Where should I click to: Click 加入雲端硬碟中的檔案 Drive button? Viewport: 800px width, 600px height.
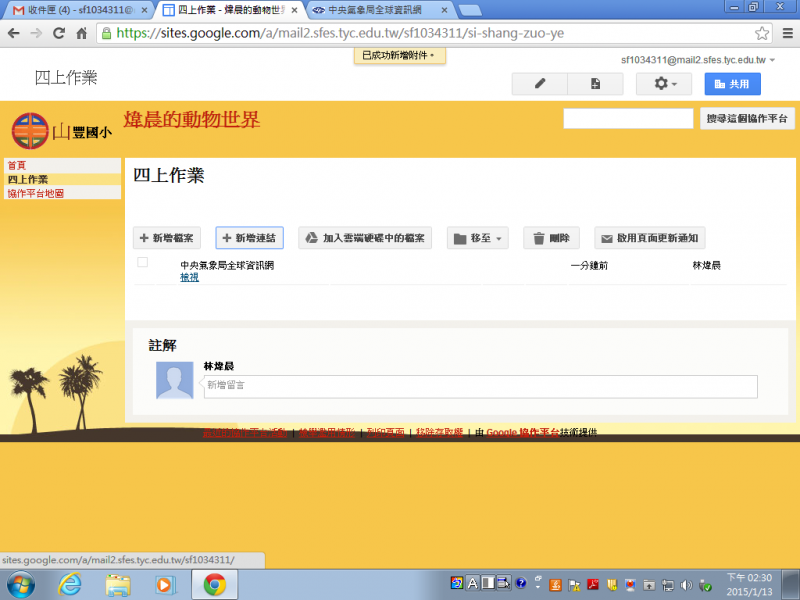click(365, 238)
